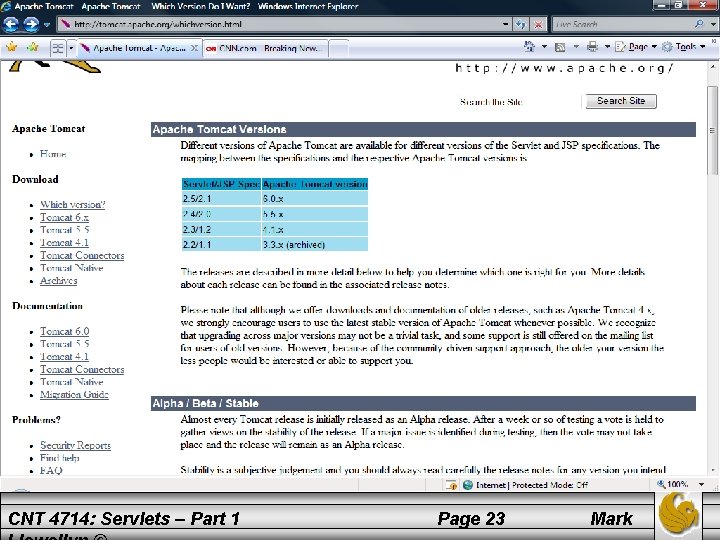Open Tomcat Native under Download
Viewport: 720px width, 540px height.
point(71,268)
